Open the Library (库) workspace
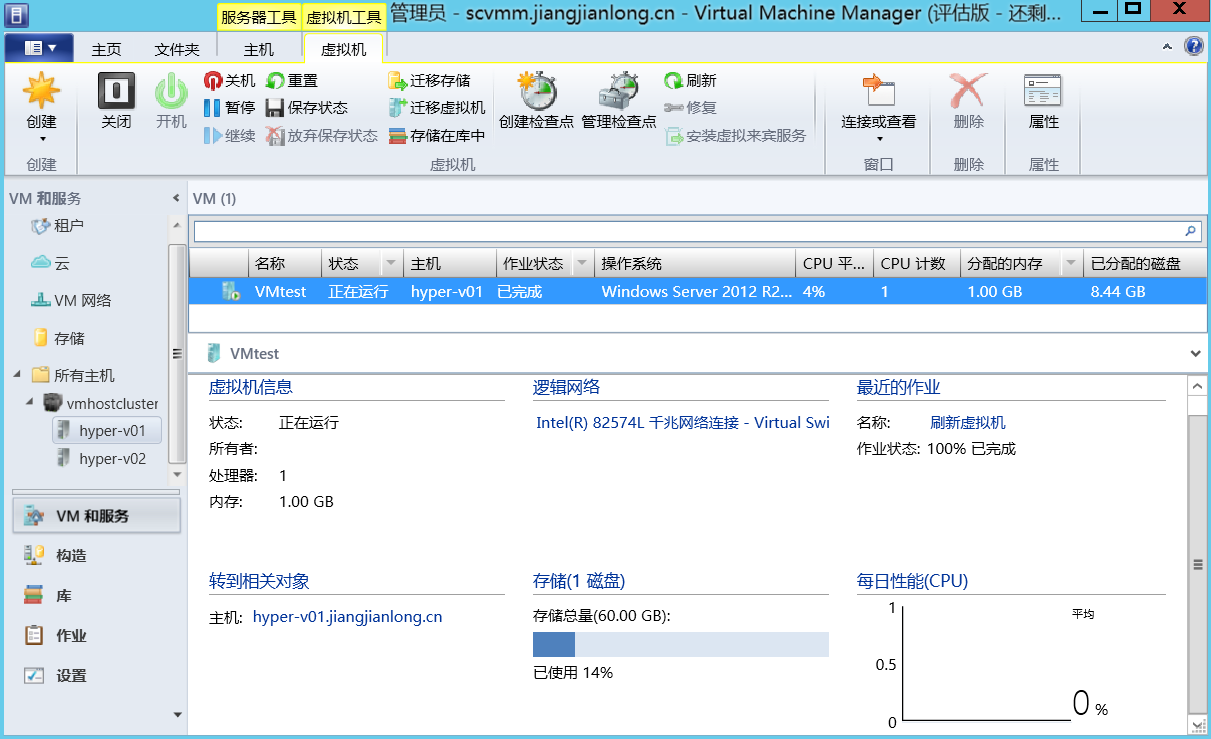 (96, 595)
